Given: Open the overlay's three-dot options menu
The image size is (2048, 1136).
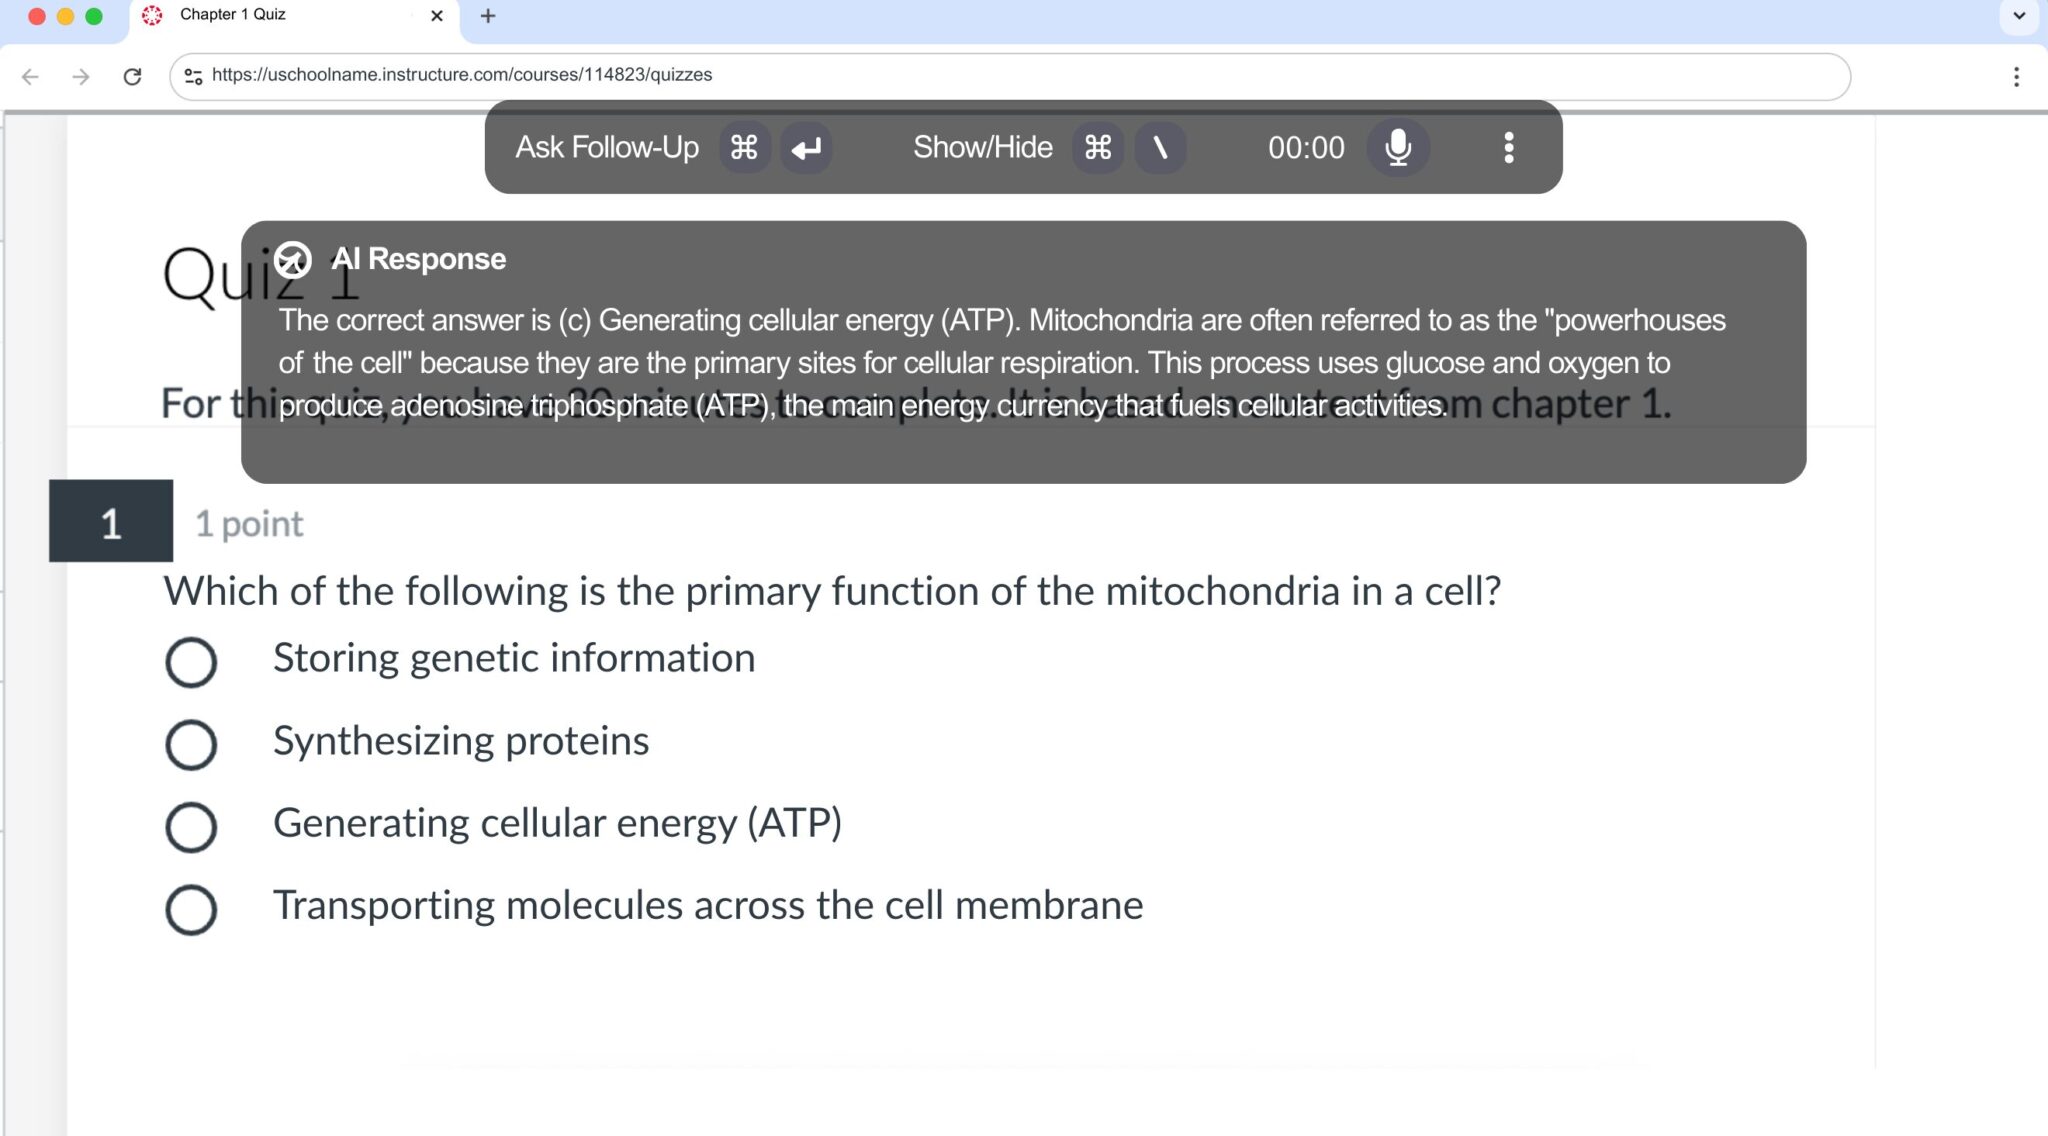Looking at the screenshot, I should click(x=1508, y=148).
